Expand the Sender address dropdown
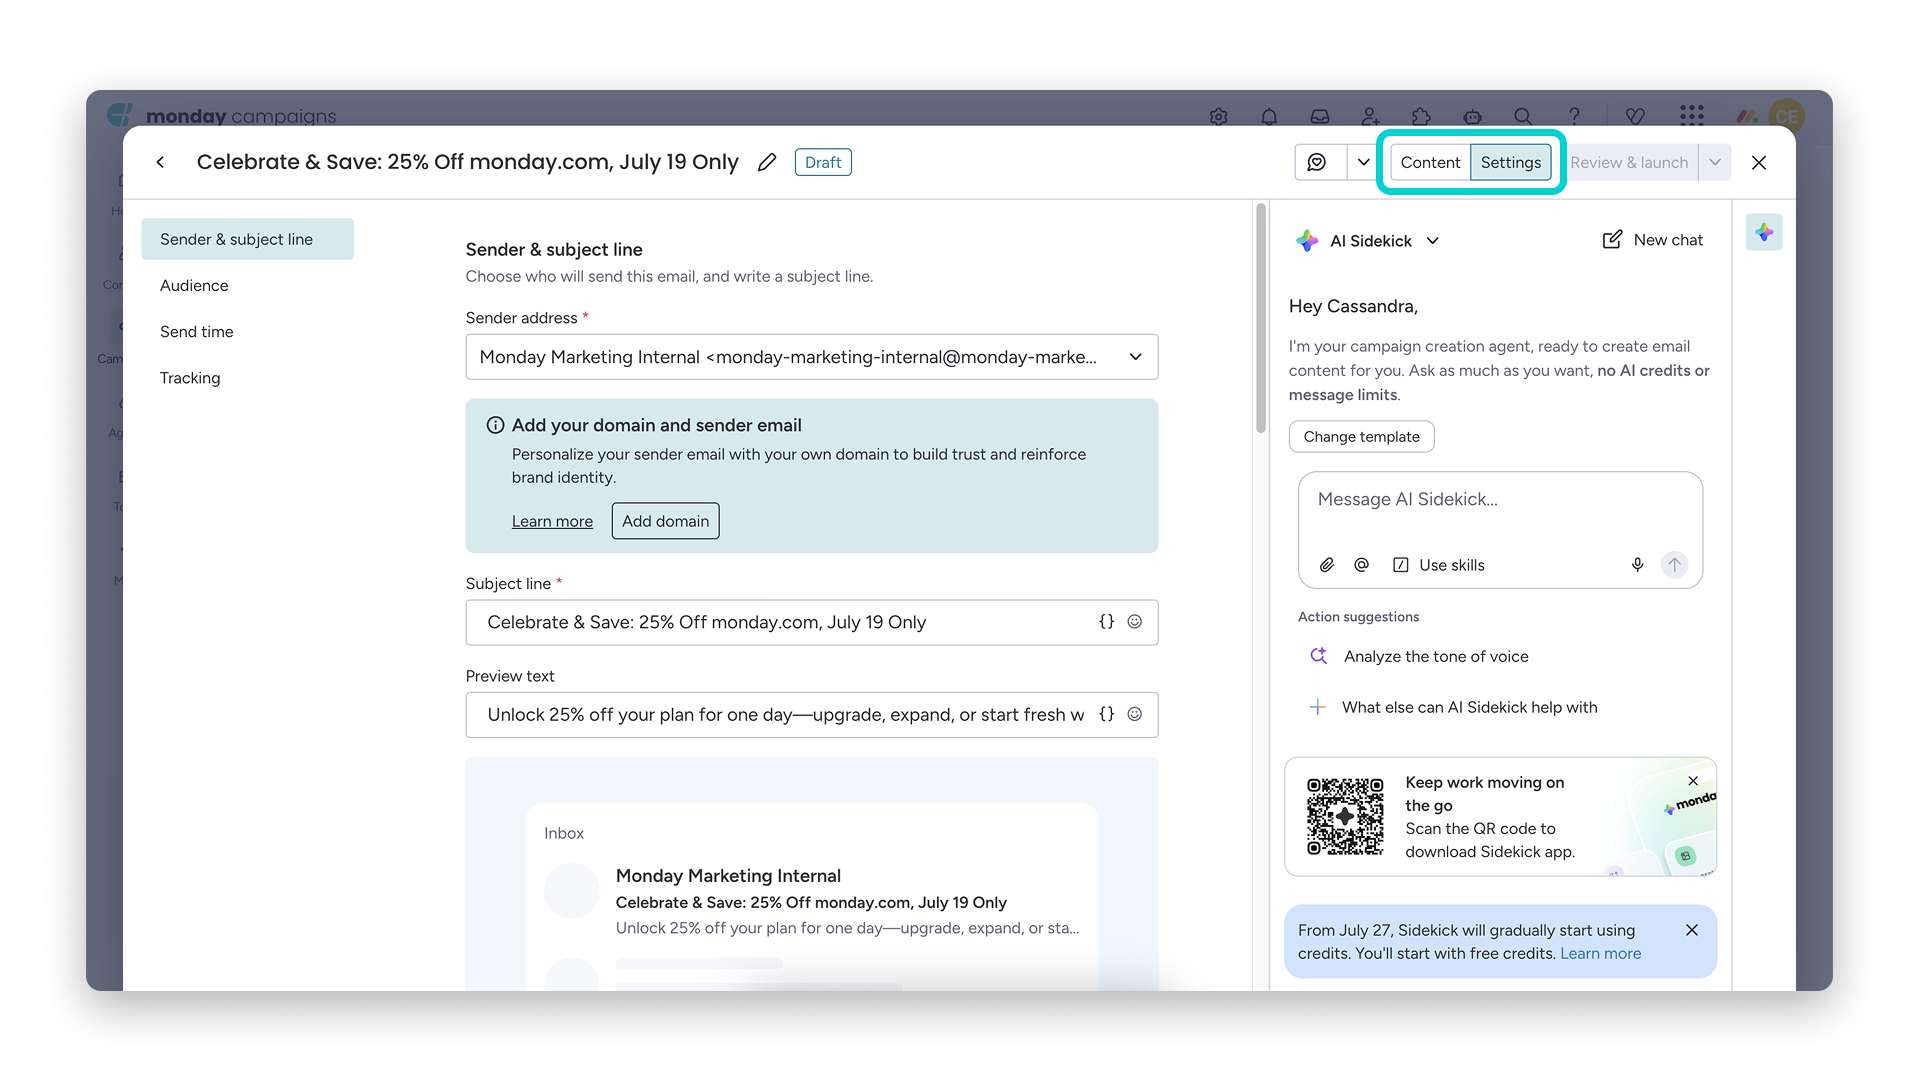 (x=1136, y=357)
